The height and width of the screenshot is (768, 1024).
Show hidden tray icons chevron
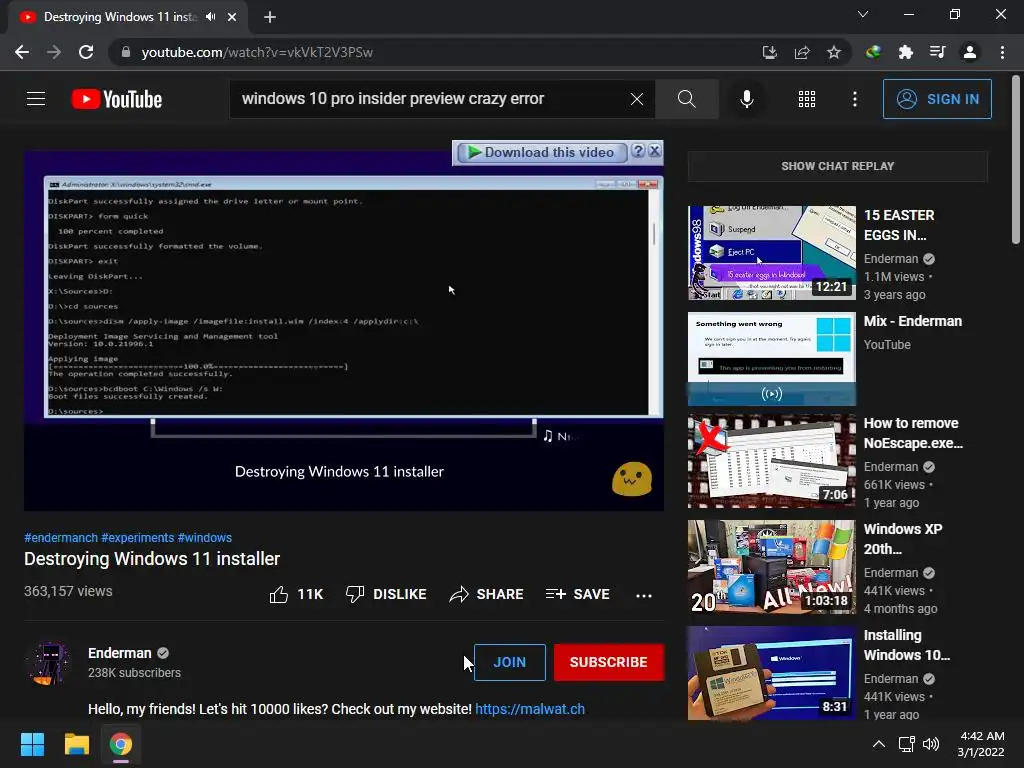(x=879, y=744)
